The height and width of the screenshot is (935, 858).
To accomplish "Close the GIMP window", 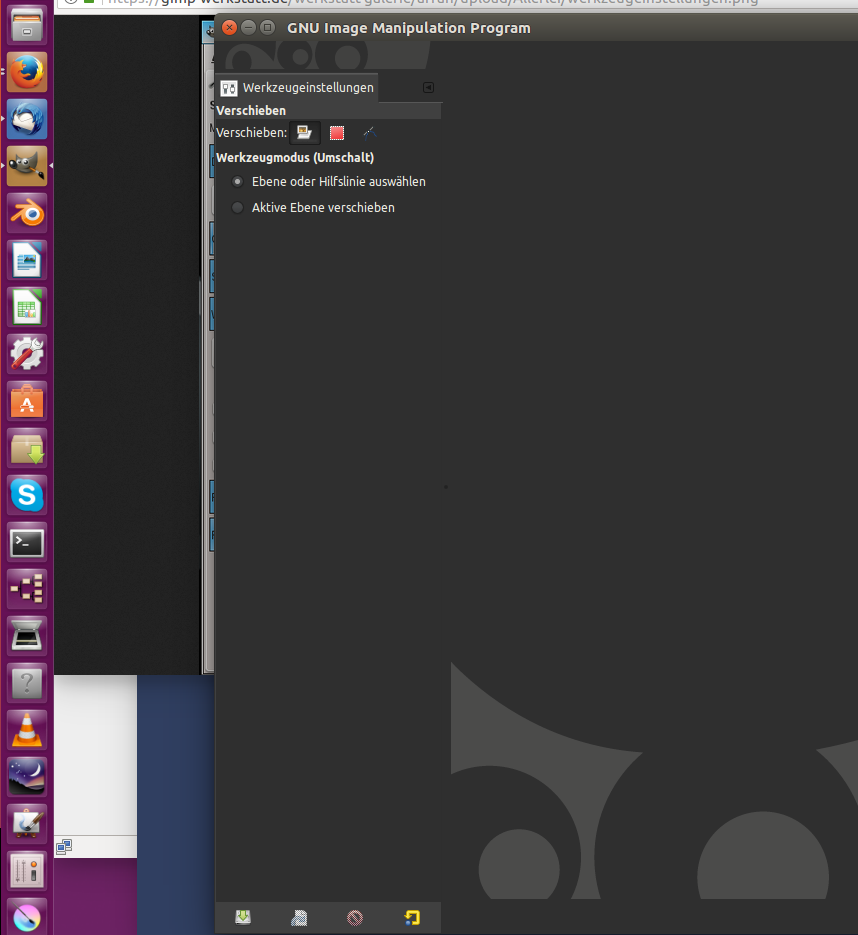I will pos(230,27).
